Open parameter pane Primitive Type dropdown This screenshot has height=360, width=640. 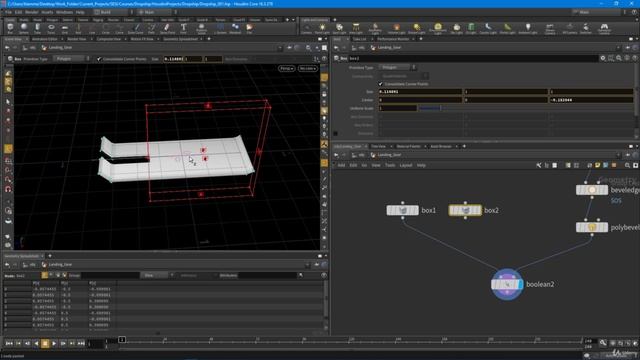click(x=398, y=67)
